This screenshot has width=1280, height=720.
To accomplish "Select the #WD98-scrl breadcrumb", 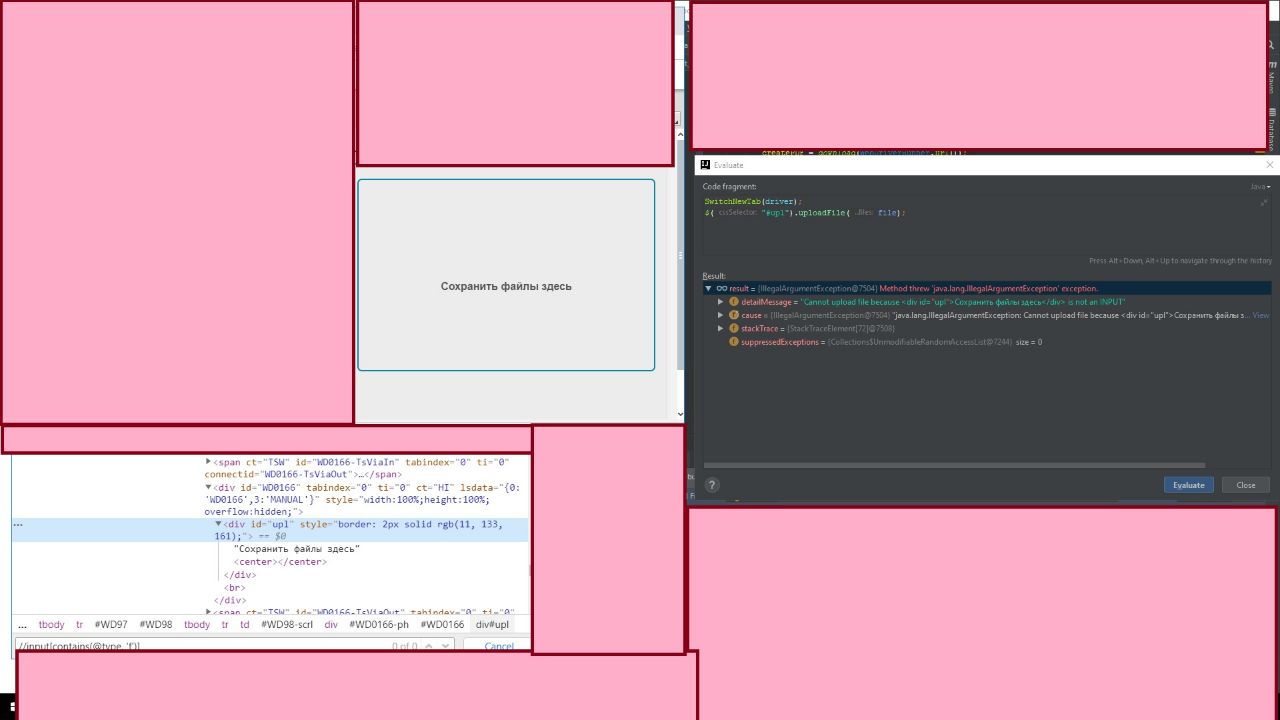I will click(x=287, y=625).
